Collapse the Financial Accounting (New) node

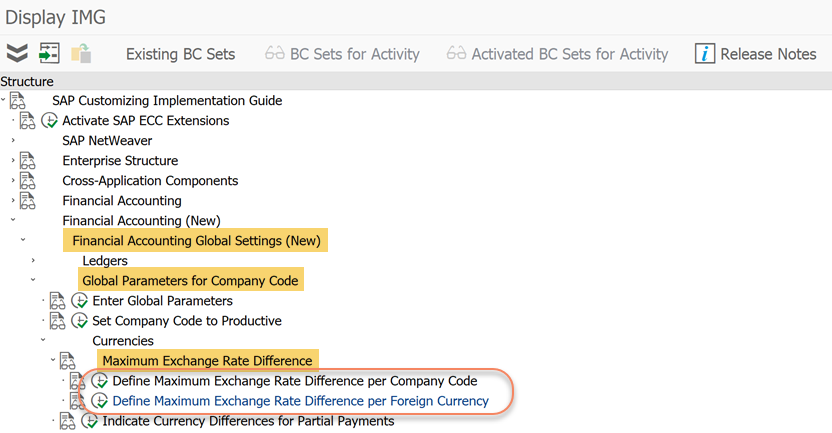click(x=13, y=221)
